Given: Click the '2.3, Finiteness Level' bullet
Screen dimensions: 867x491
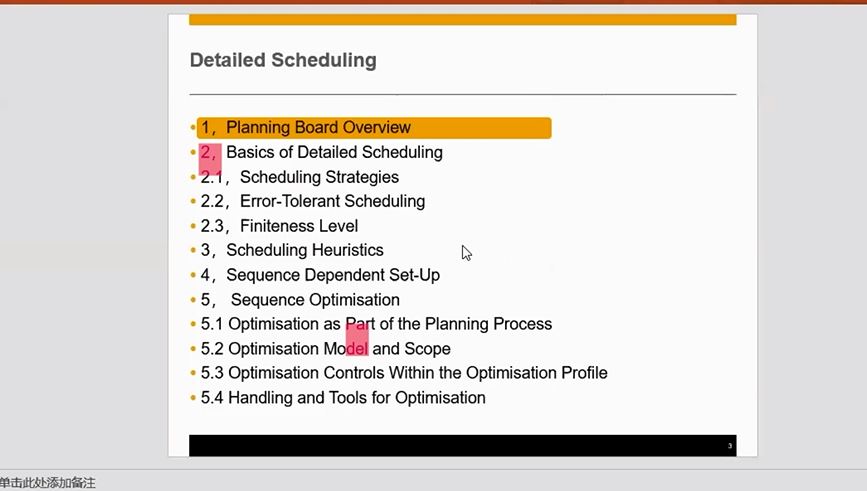Looking at the screenshot, I should tap(279, 226).
